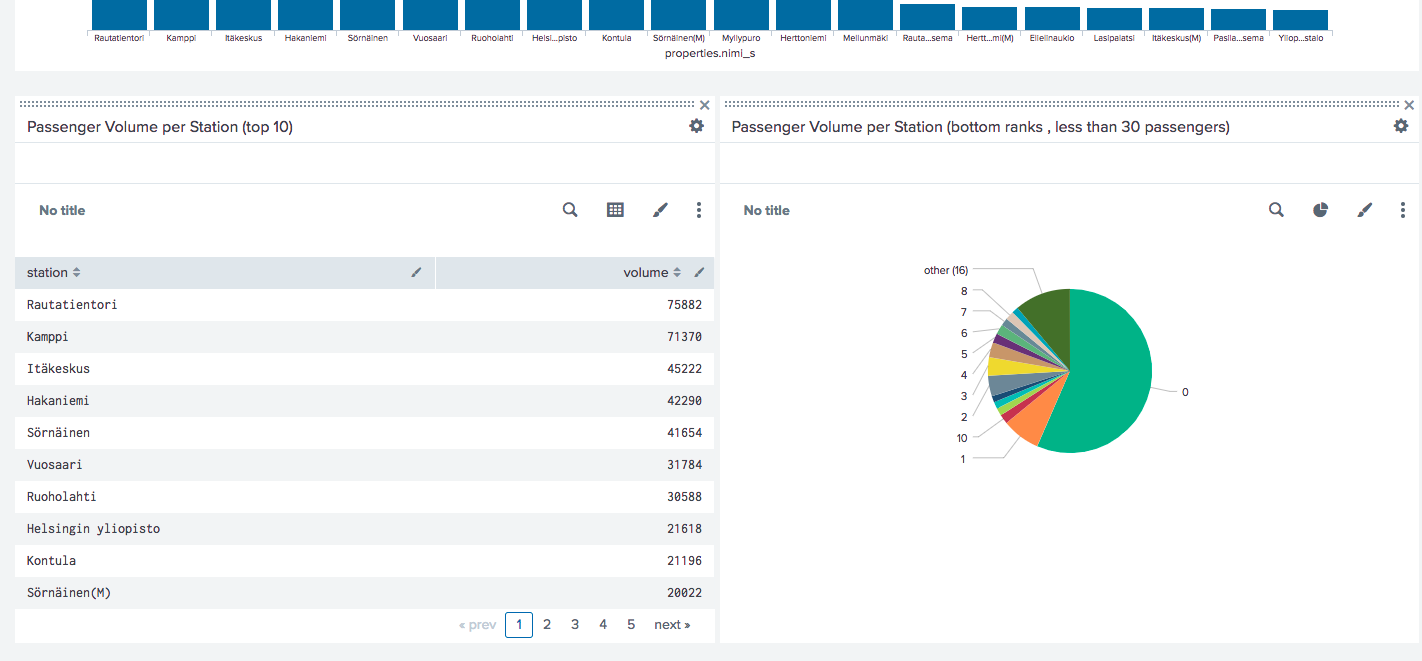Click the edit pencil on the volume column

[699, 272]
